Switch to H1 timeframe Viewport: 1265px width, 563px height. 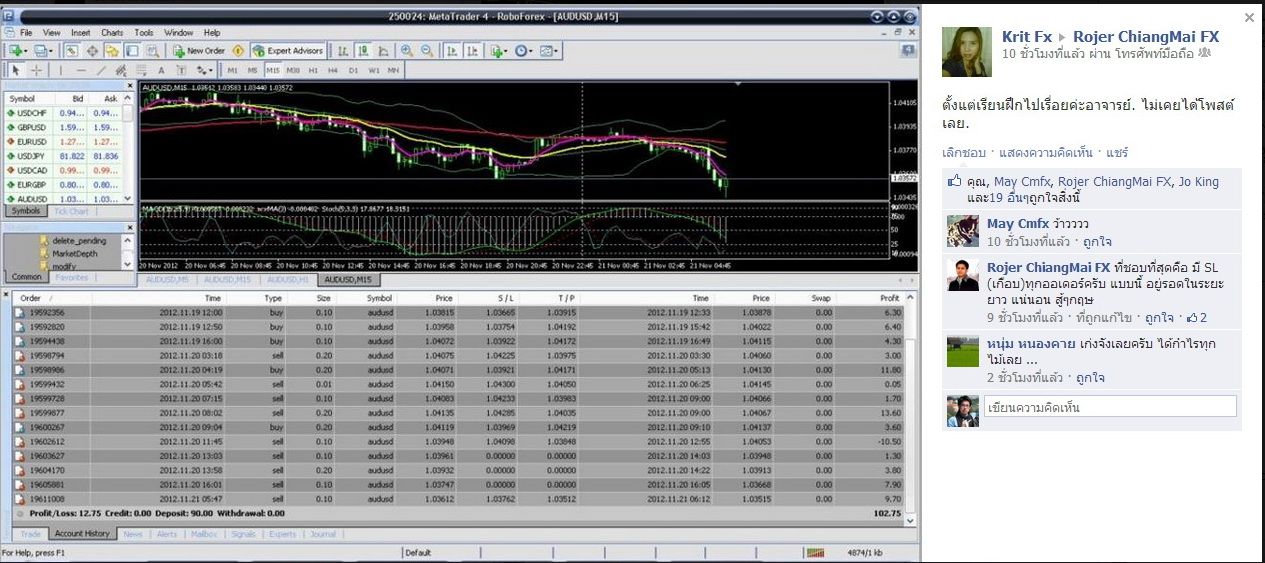point(313,70)
